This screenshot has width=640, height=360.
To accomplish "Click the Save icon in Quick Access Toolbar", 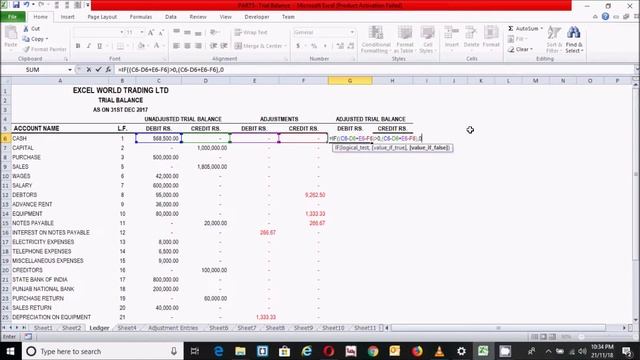I will pos(16,5).
